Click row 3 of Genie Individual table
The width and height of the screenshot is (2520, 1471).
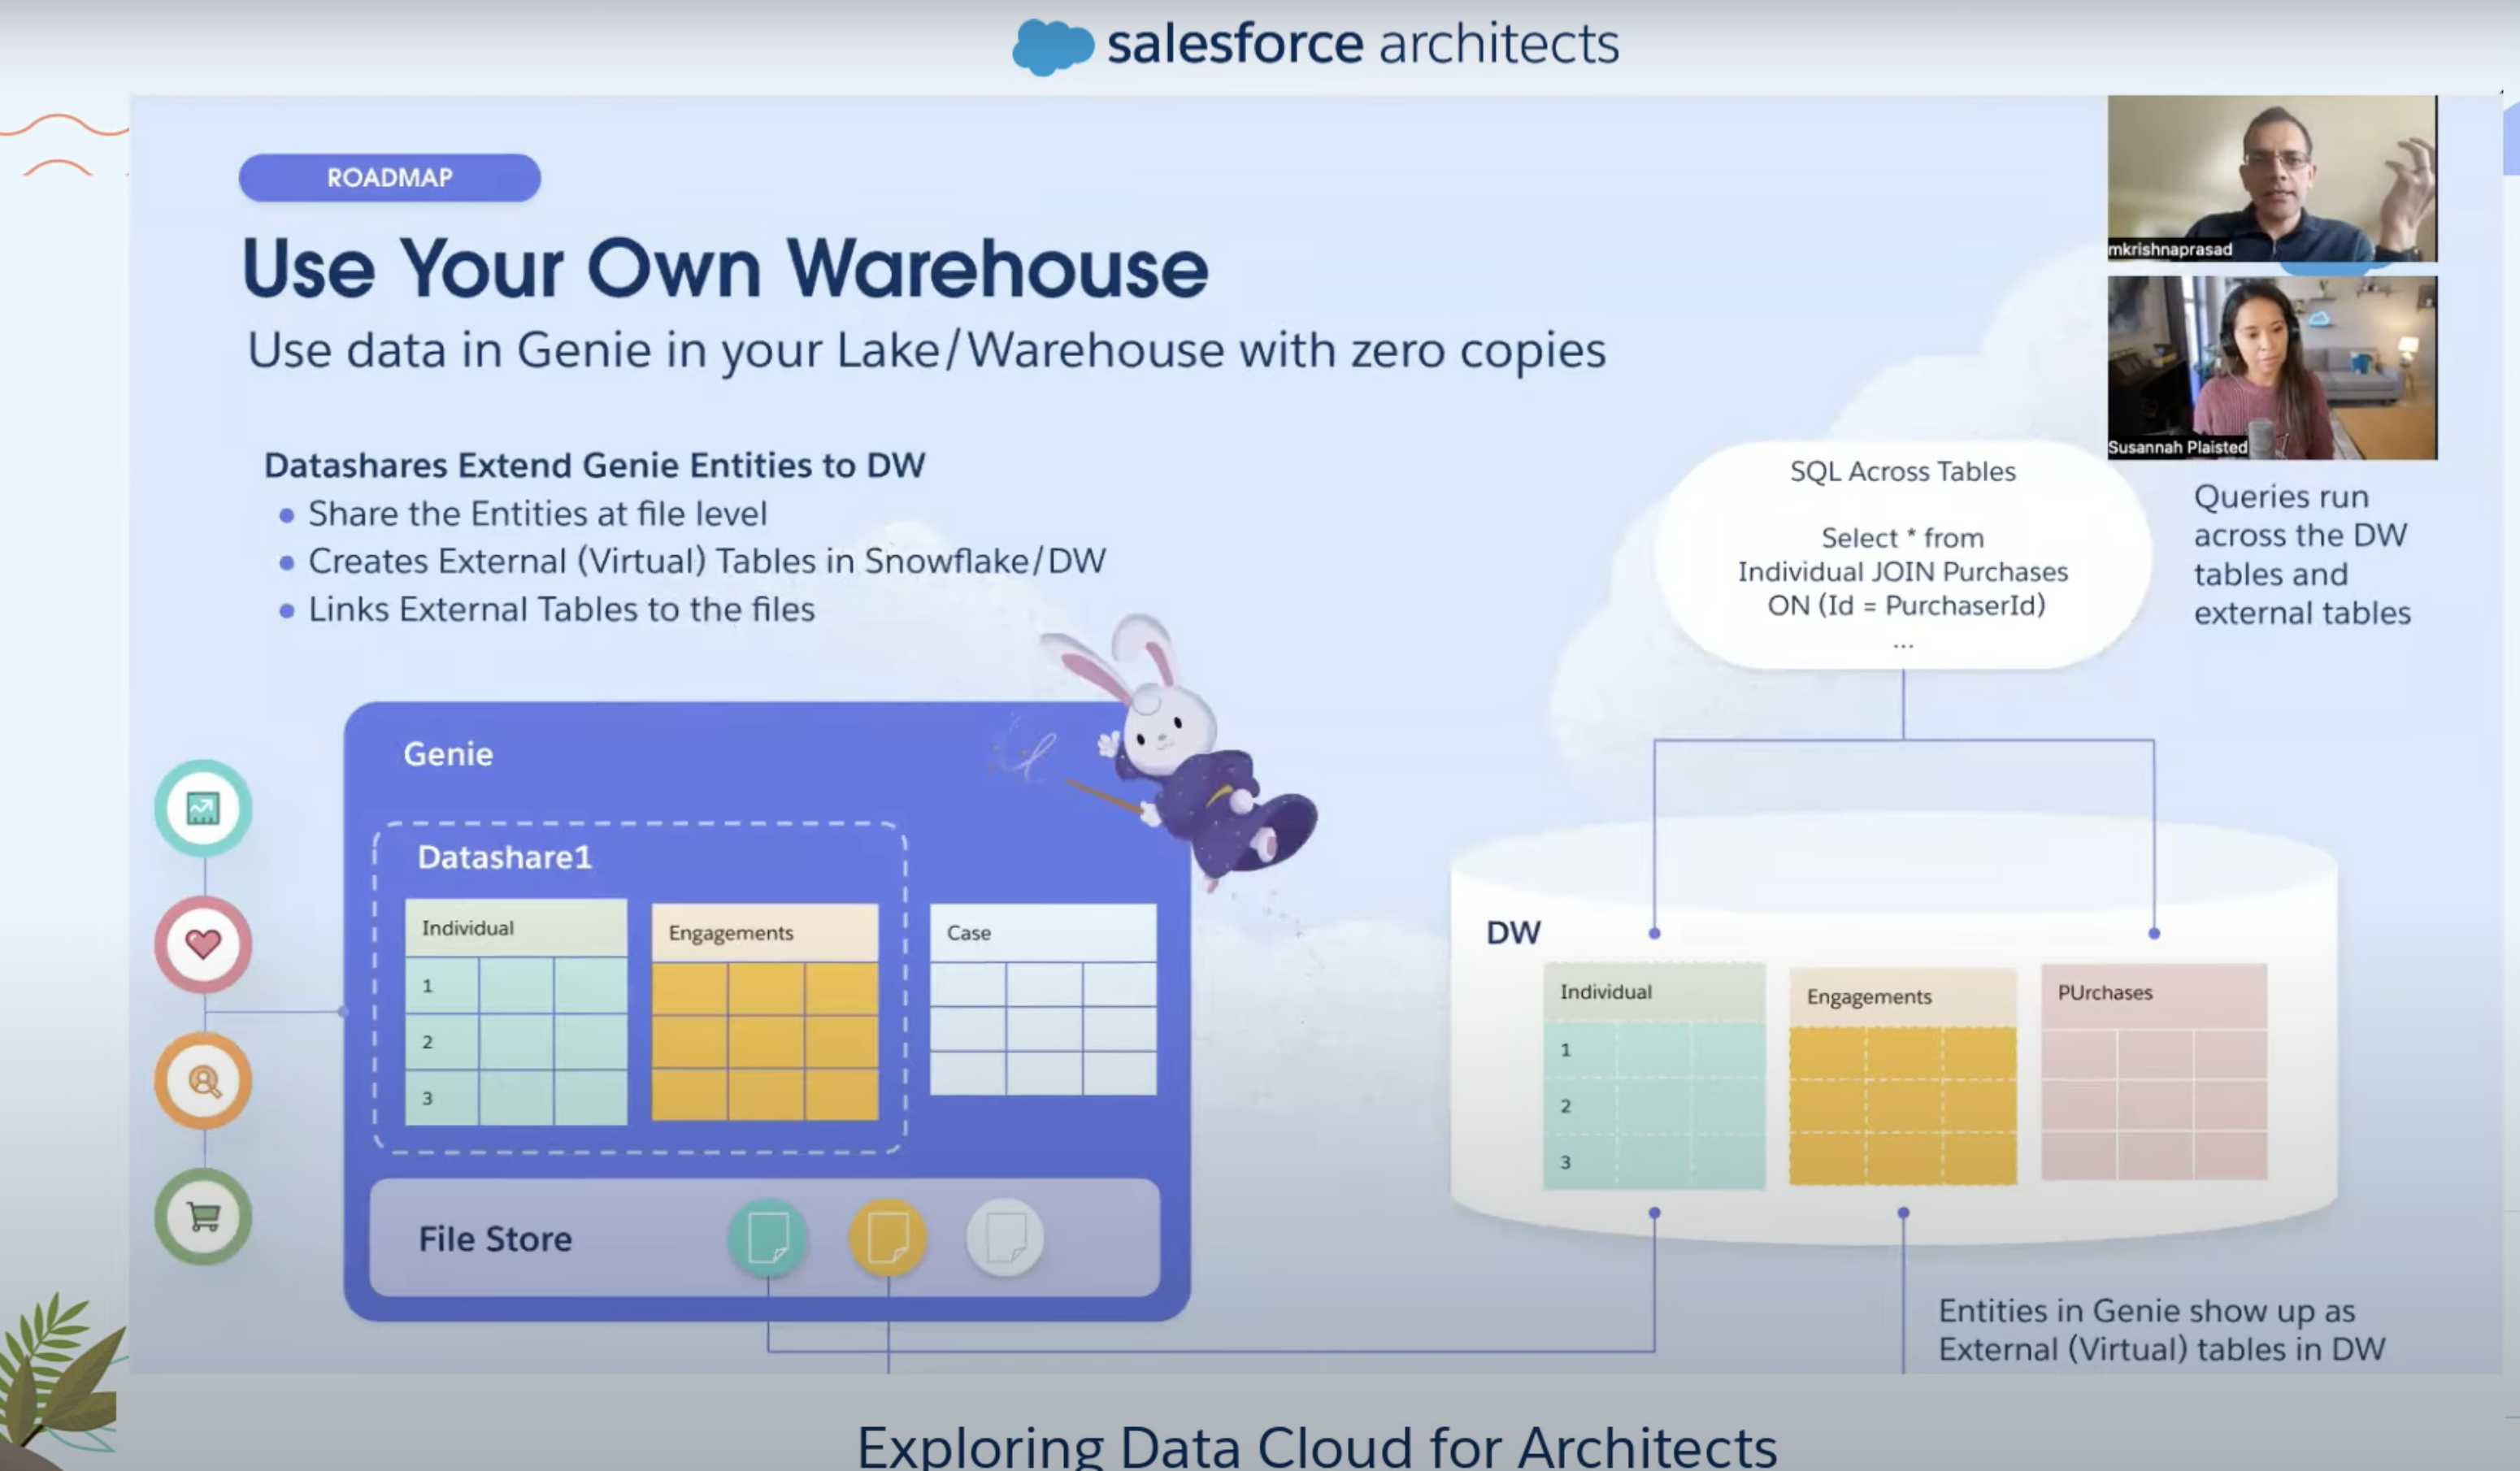(516, 1097)
